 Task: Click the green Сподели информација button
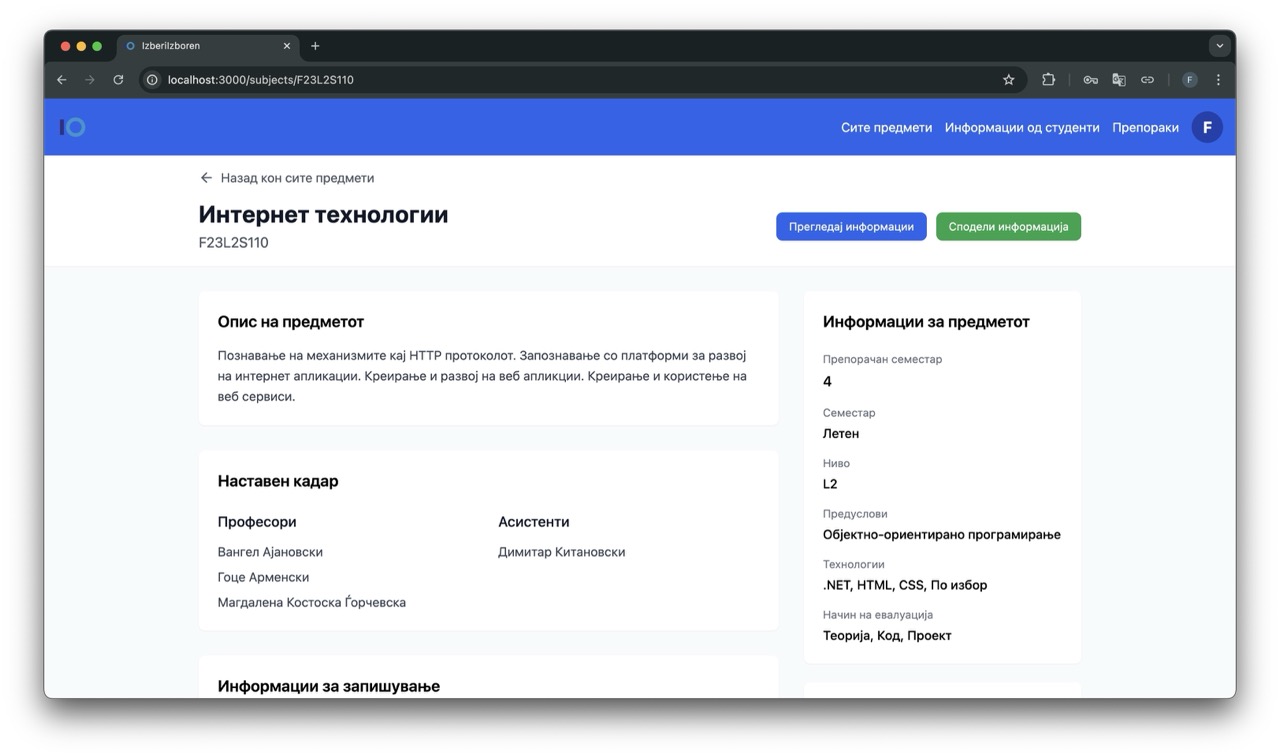pyautogui.click(x=1008, y=227)
